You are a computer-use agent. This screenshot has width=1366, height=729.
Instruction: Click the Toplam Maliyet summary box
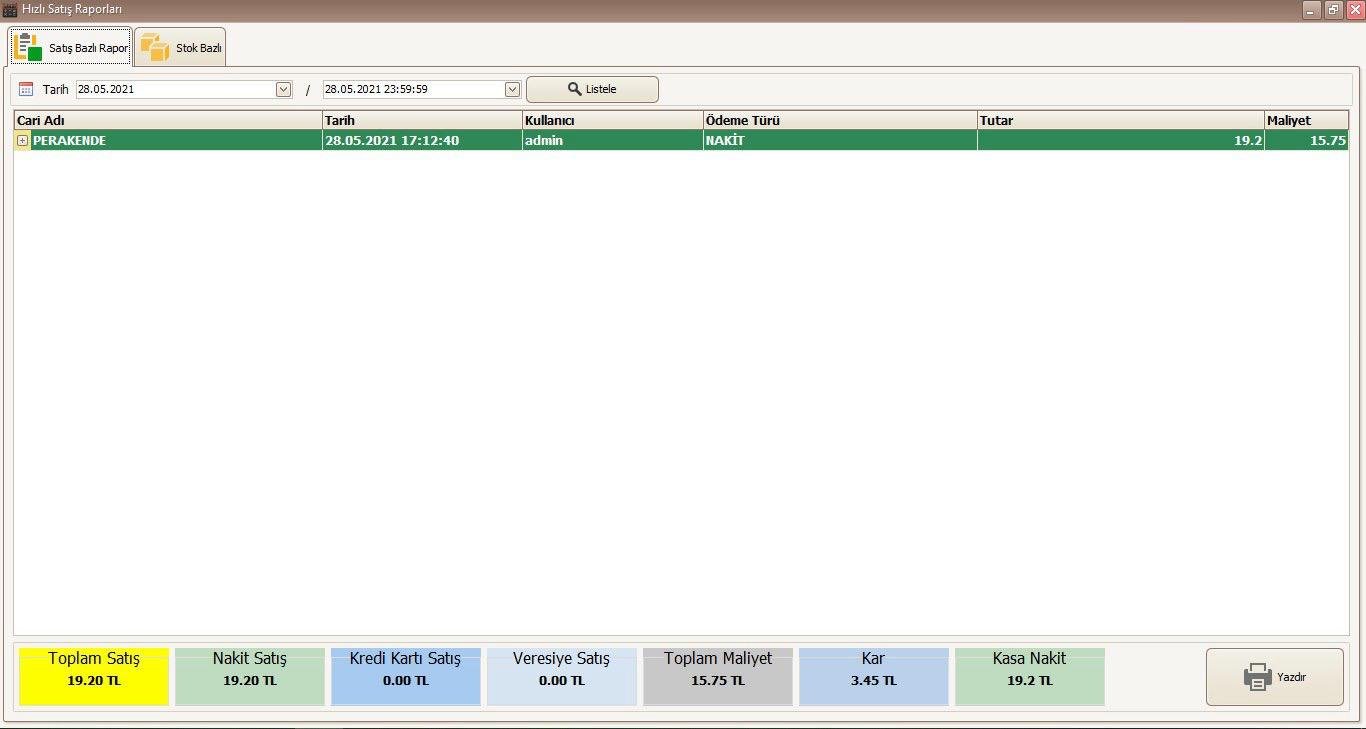click(x=718, y=676)
